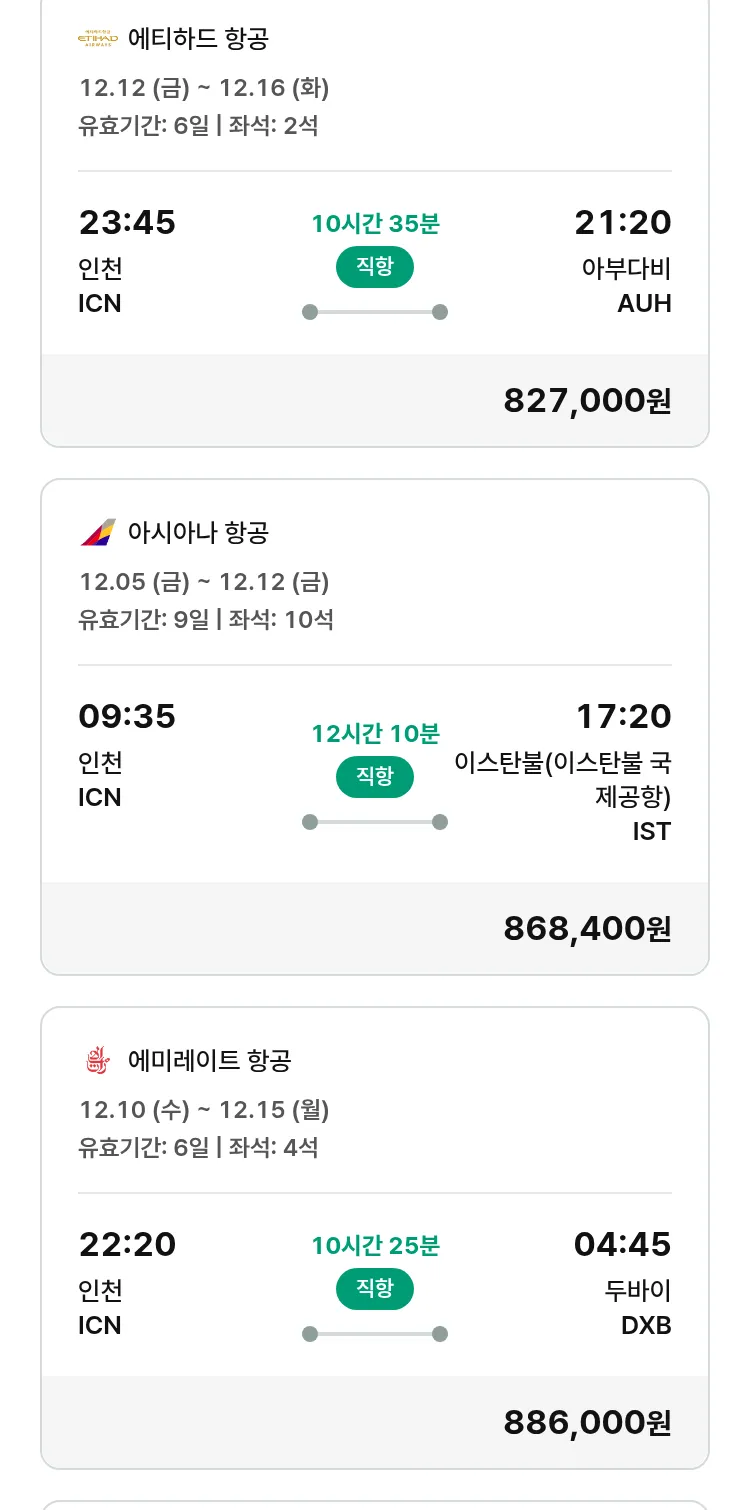
Task: Click the 23:45 인천 departure time
Action: click(x=127, y=223)
